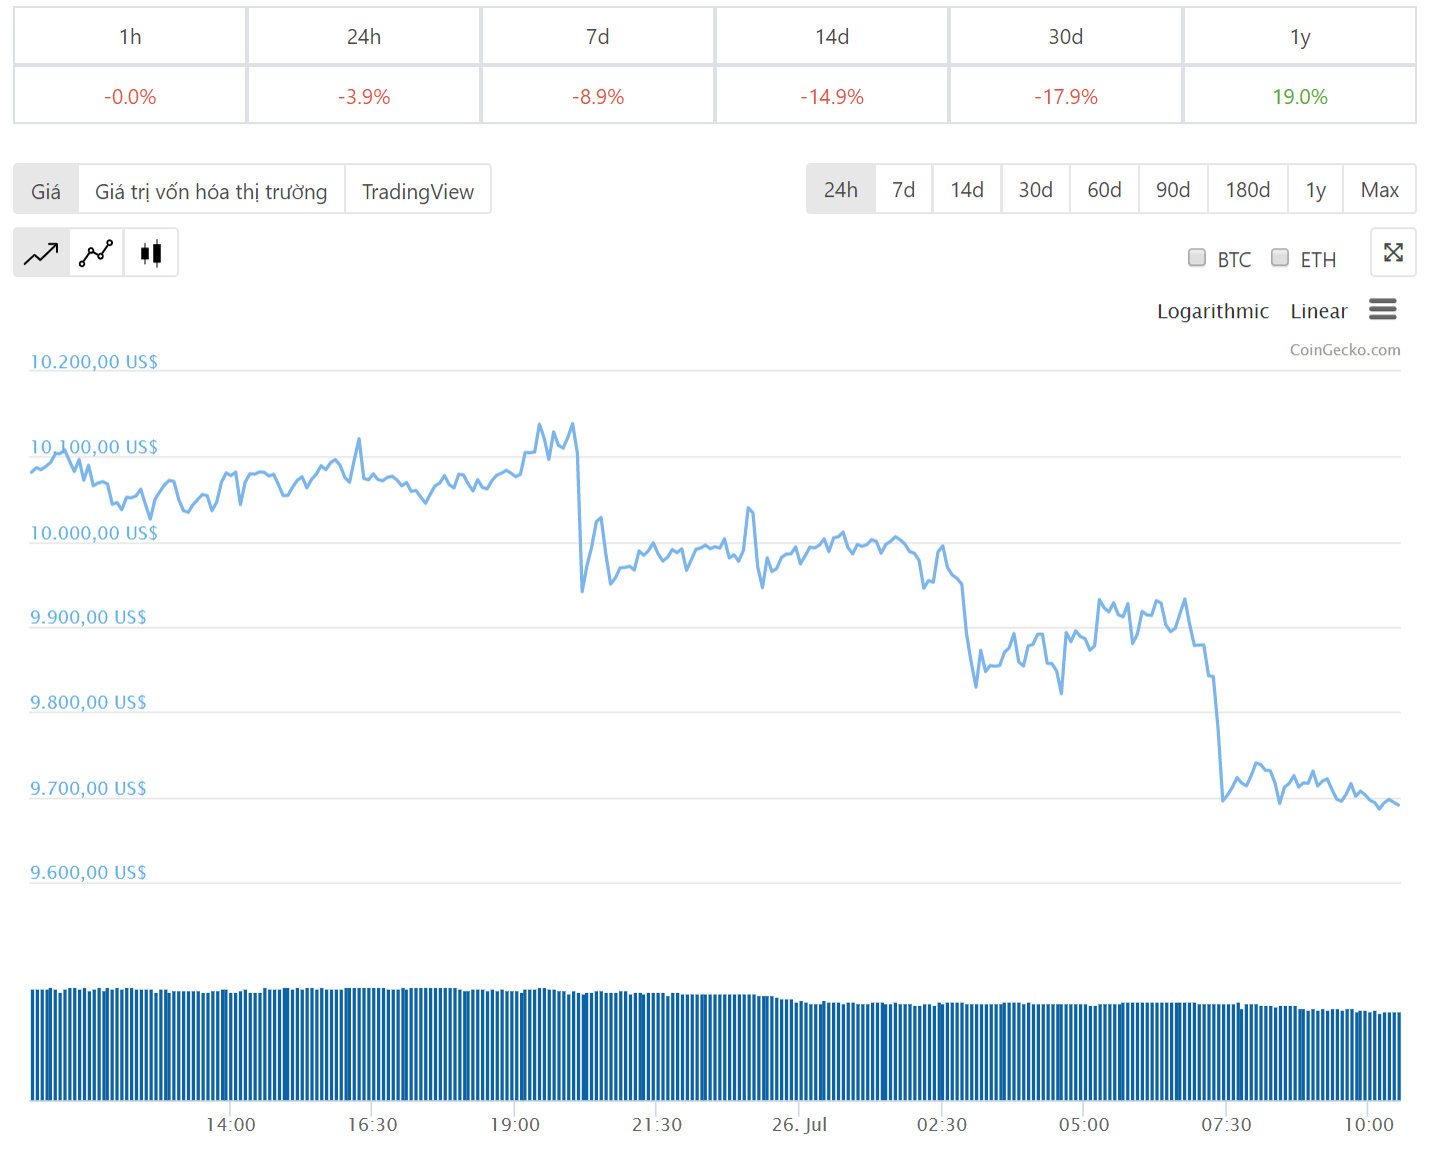Switch chart scale to Linear
Screen dimensions: 1435x1149
pos(1319,311)
